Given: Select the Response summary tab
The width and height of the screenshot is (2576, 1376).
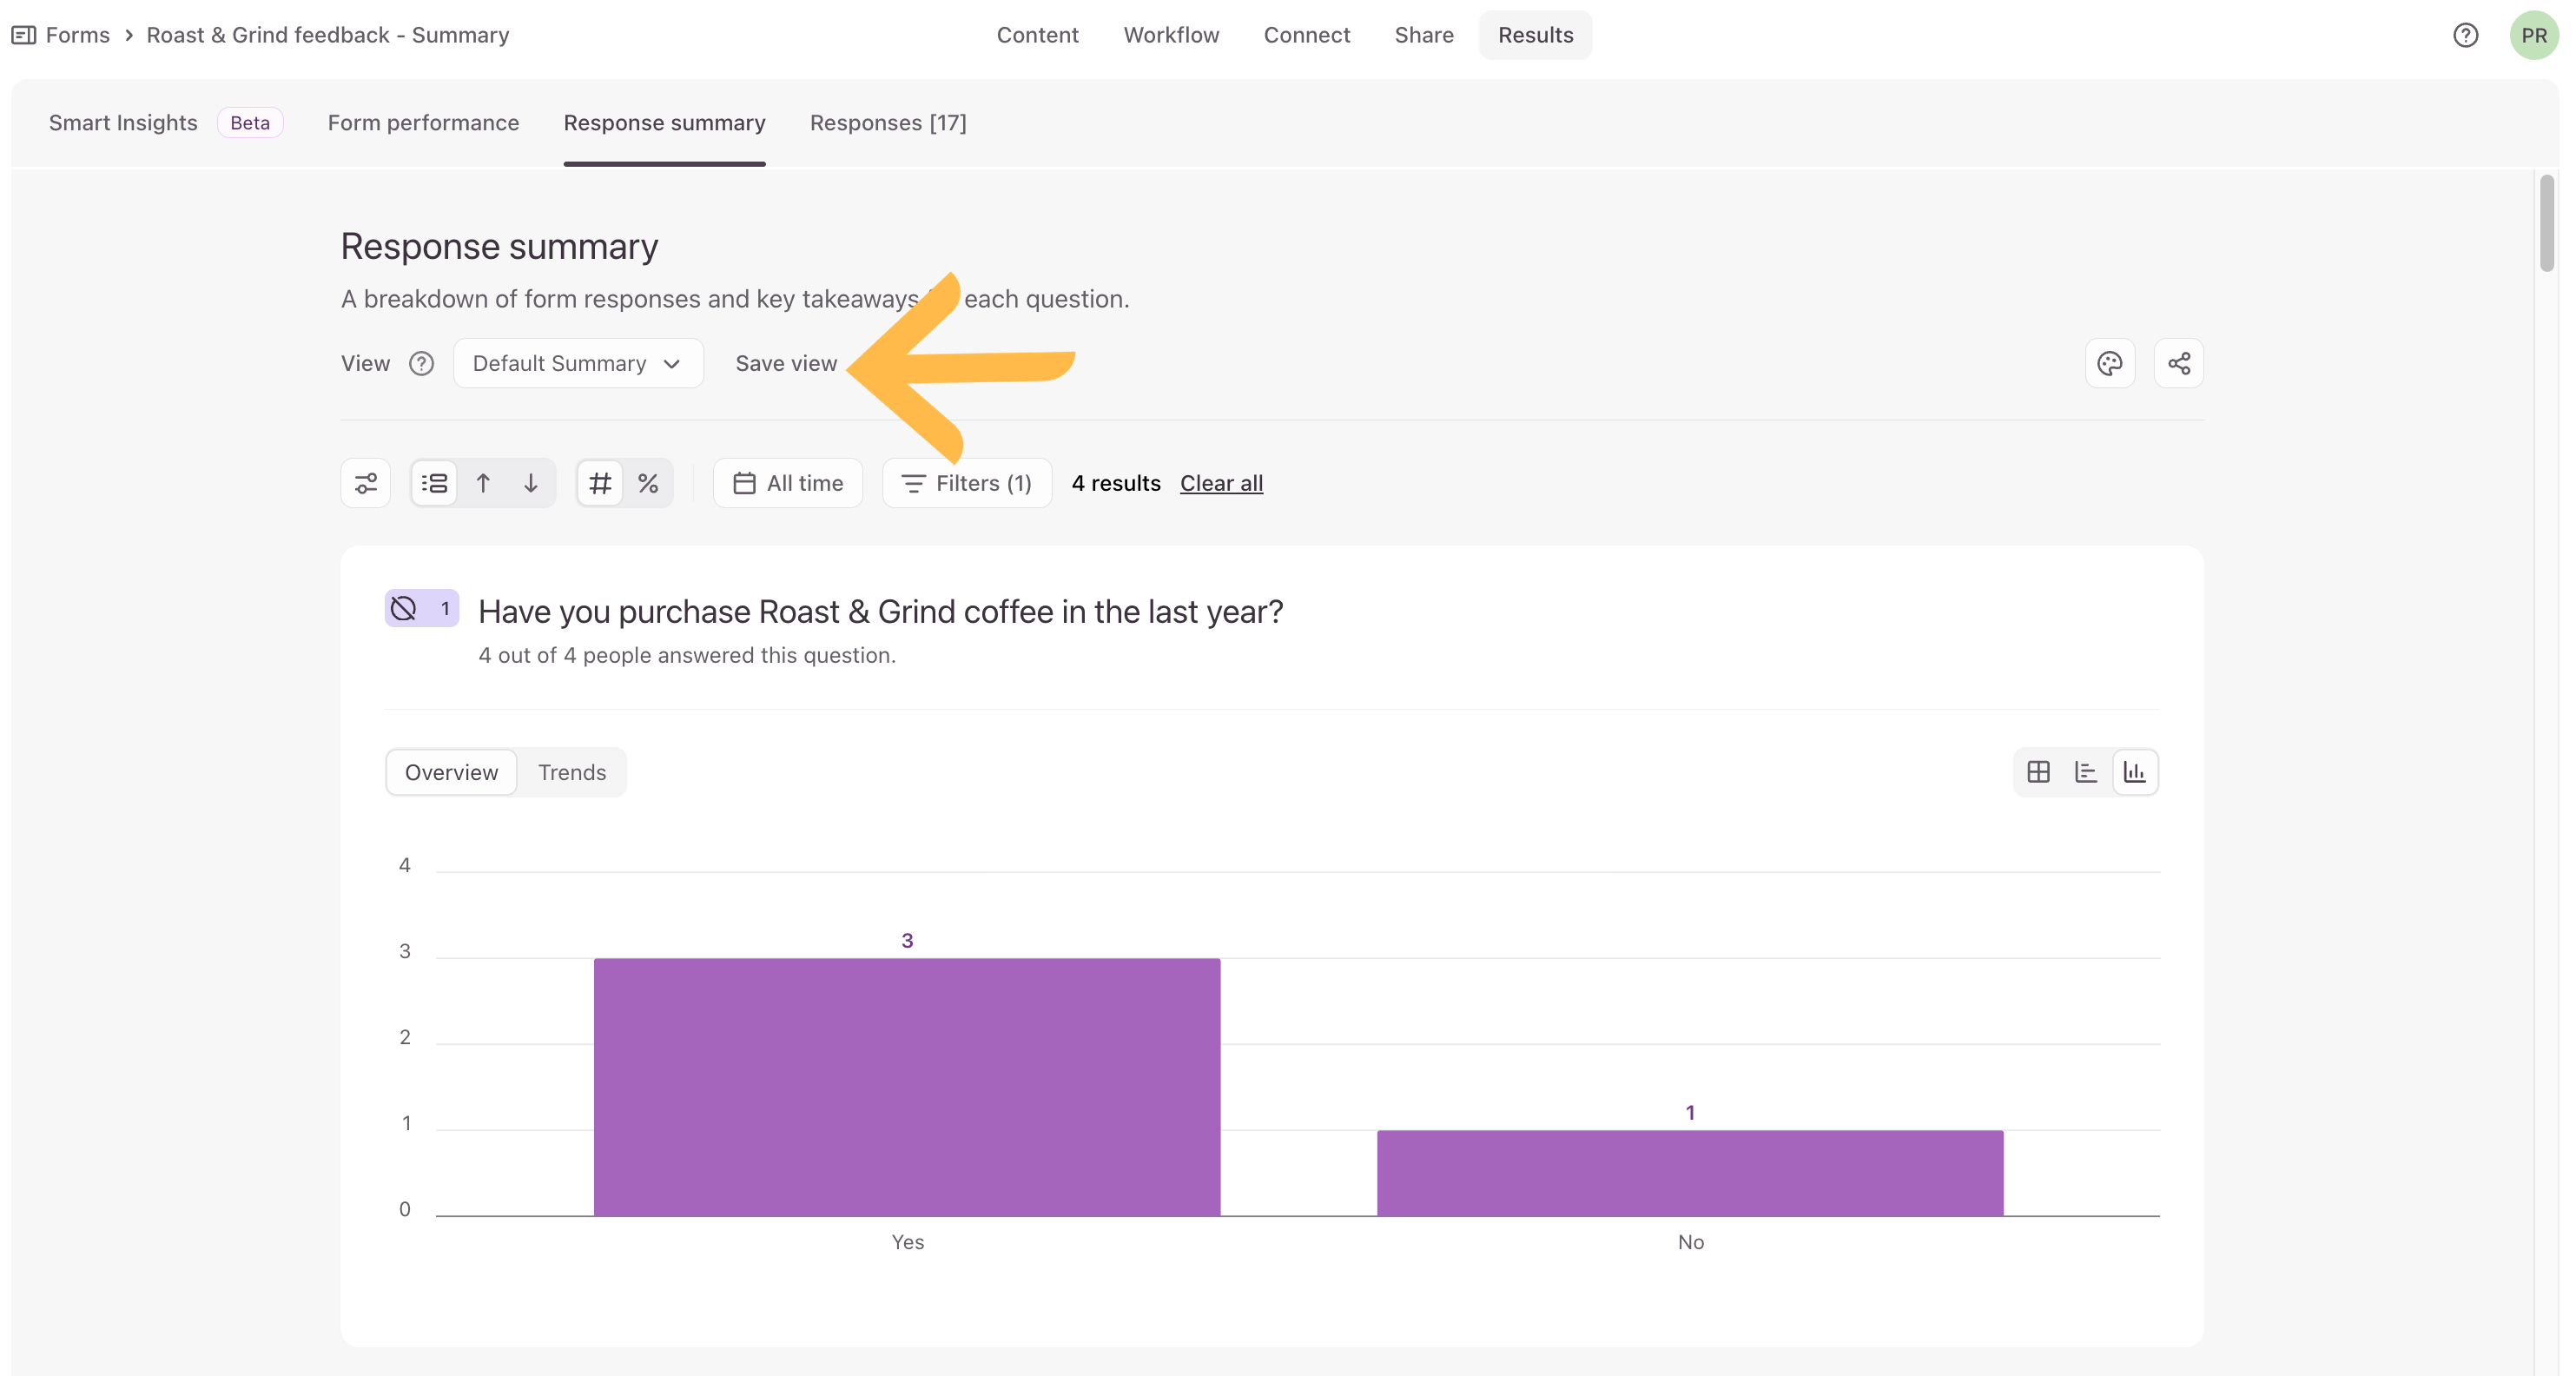Looking at the screenshot, I should [664, 122].
